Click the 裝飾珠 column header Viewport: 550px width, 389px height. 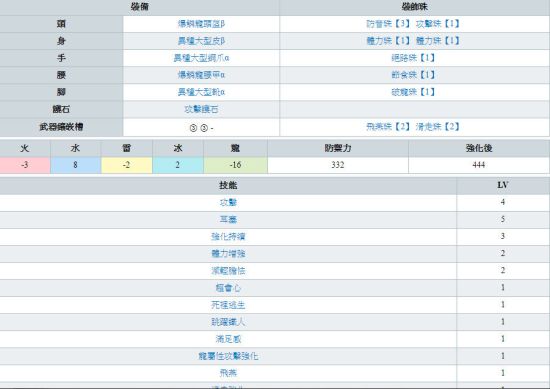click(414, 7)
